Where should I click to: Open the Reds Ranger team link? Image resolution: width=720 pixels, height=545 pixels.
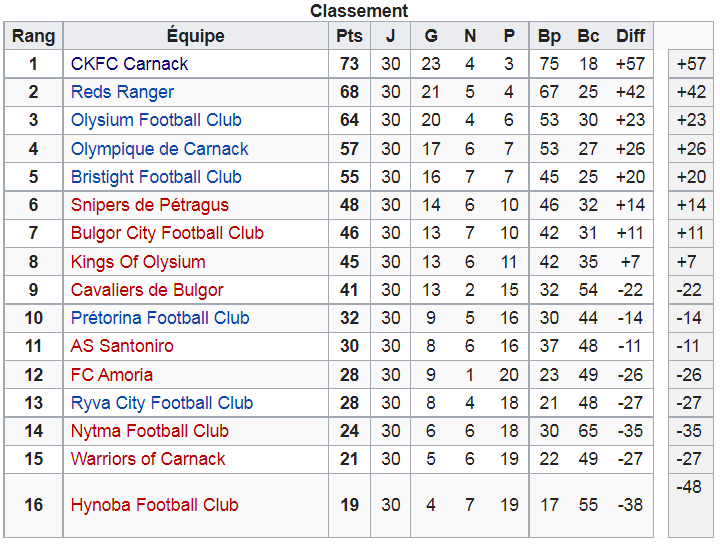(x=122, y=92)
